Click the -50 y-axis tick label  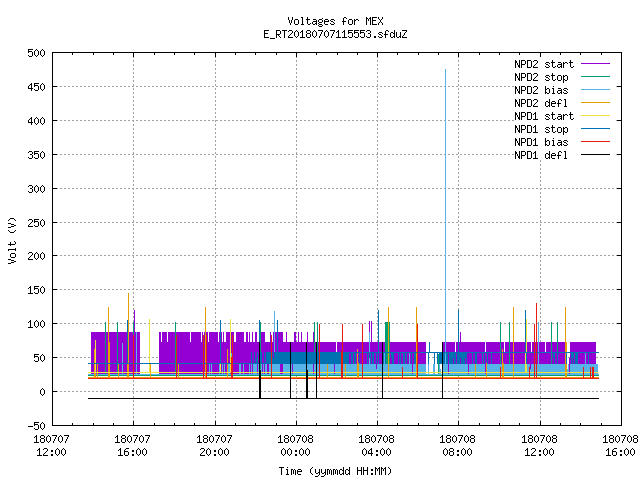(x=36, y=426)
